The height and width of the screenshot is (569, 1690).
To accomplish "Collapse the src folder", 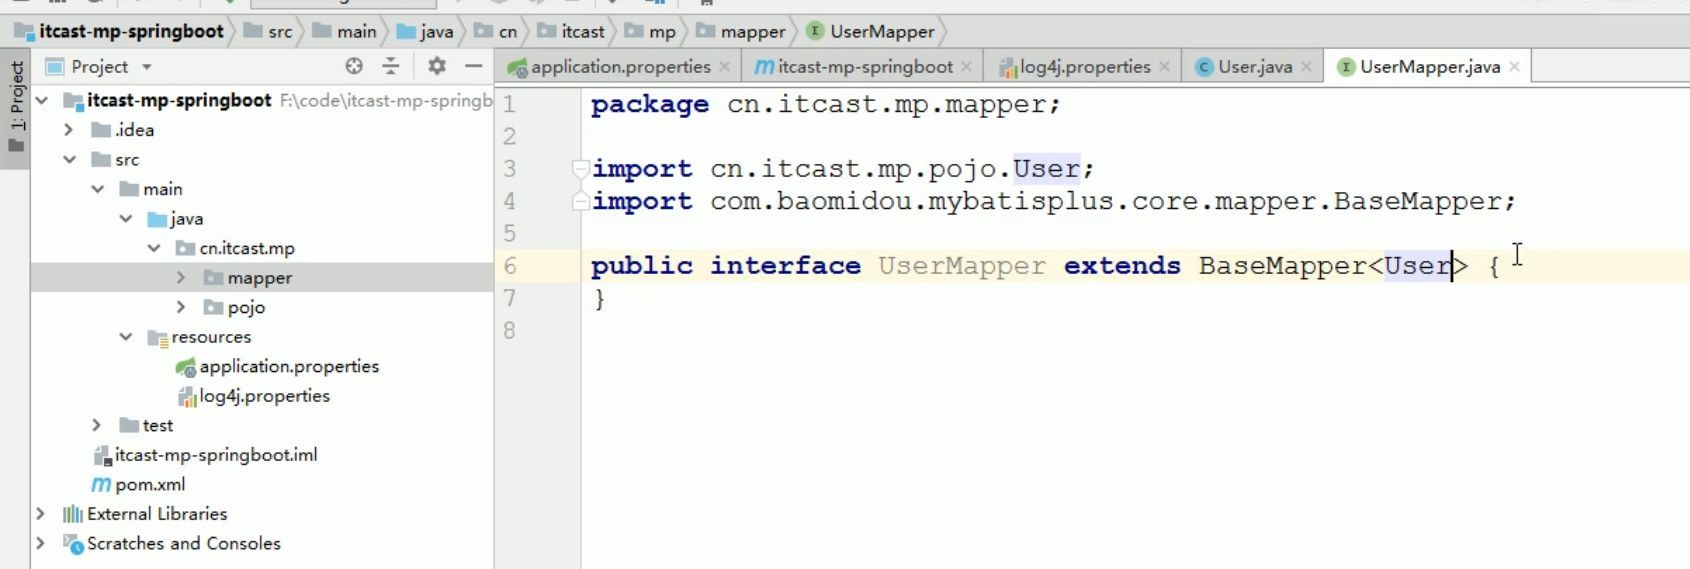I will [x=69, y=159].
